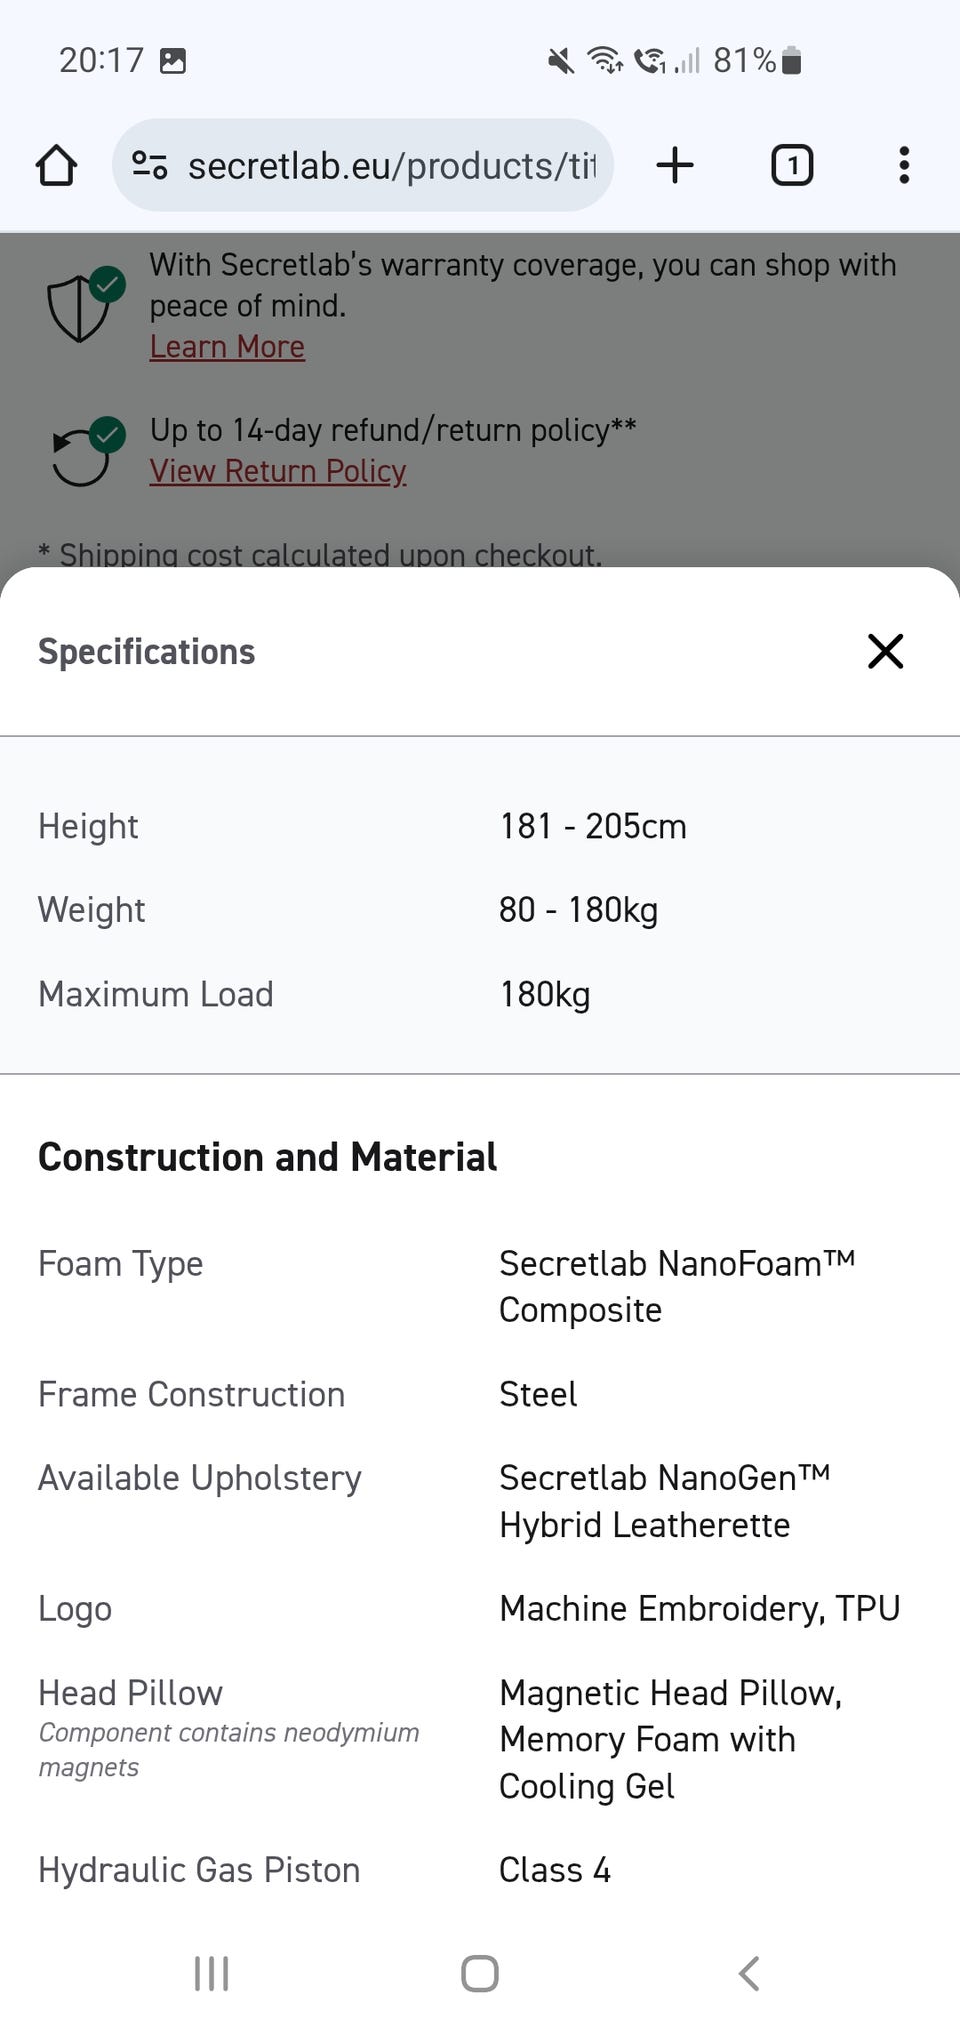Tap the Specifications panel heading
This screenshot has width=960, height=2027.
pyautogui.click(x=146, y=652)
